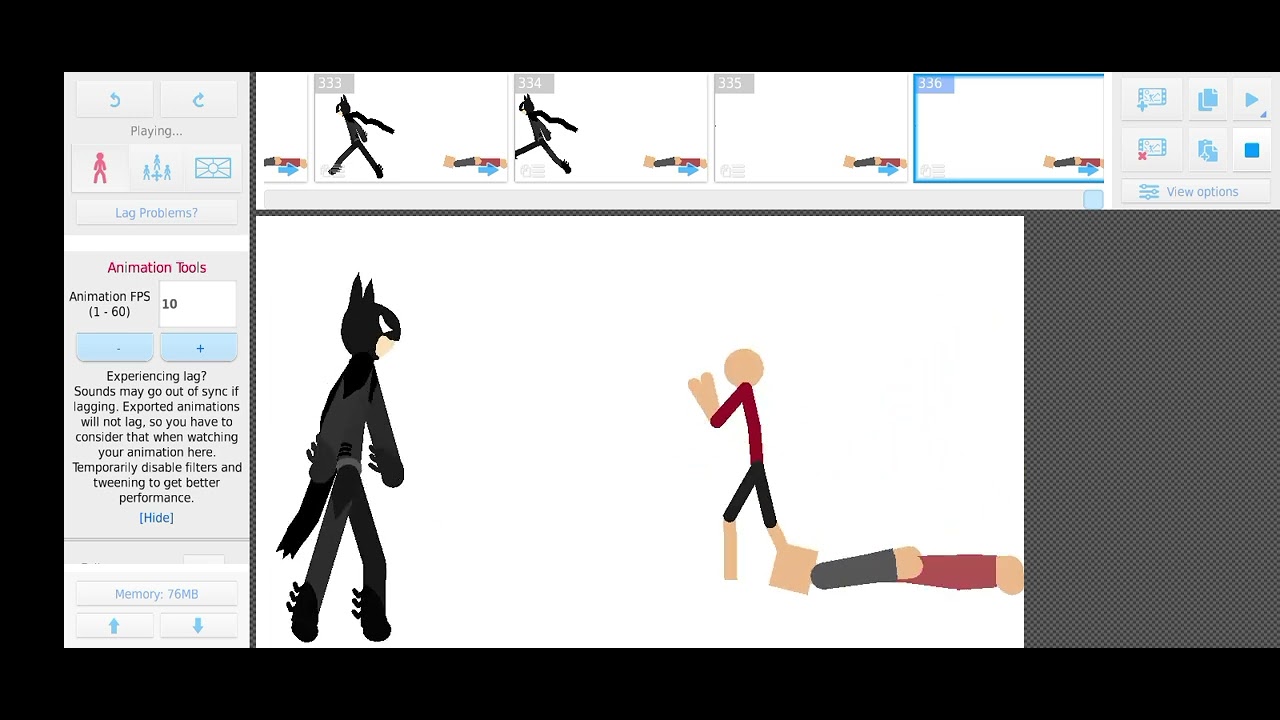Edit the Animation FPS value field
This screenshot has width=1280, height=720.
pos(198,304)
